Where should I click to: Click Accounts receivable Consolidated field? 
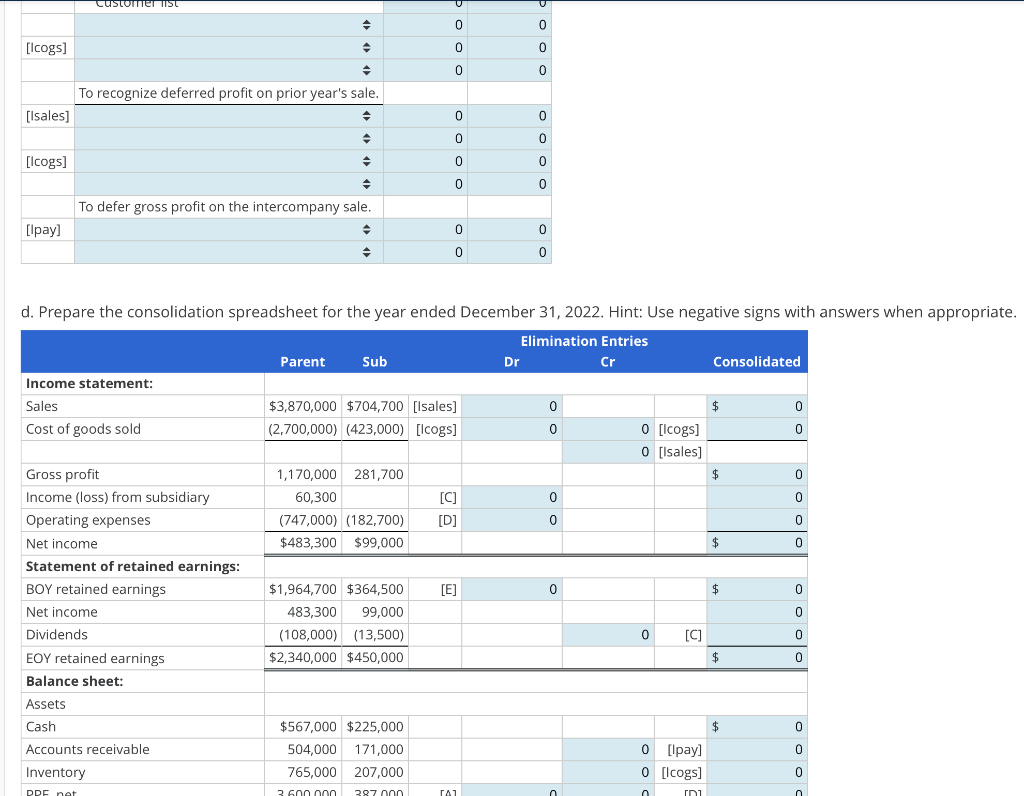(x=757, y=749)
